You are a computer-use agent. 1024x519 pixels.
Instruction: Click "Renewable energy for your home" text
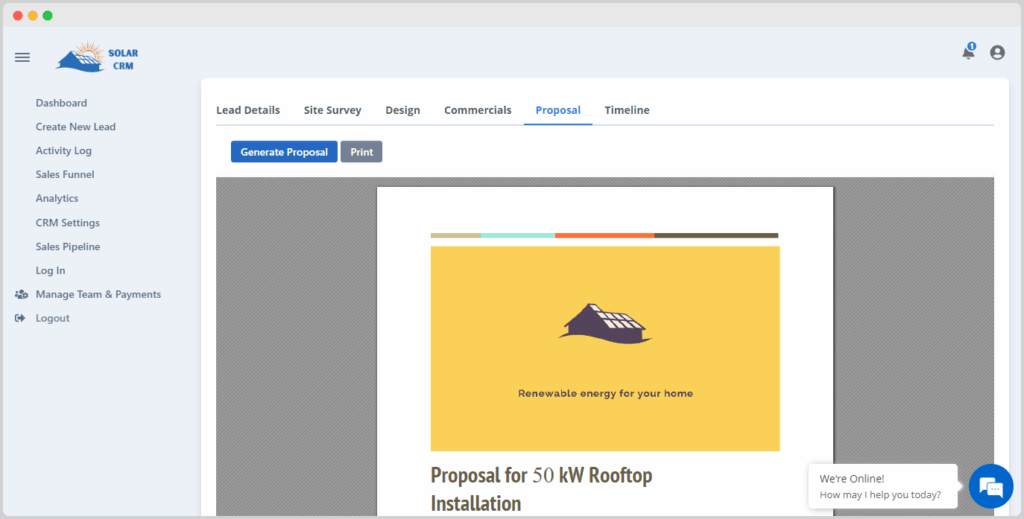[x=605, y=394]
